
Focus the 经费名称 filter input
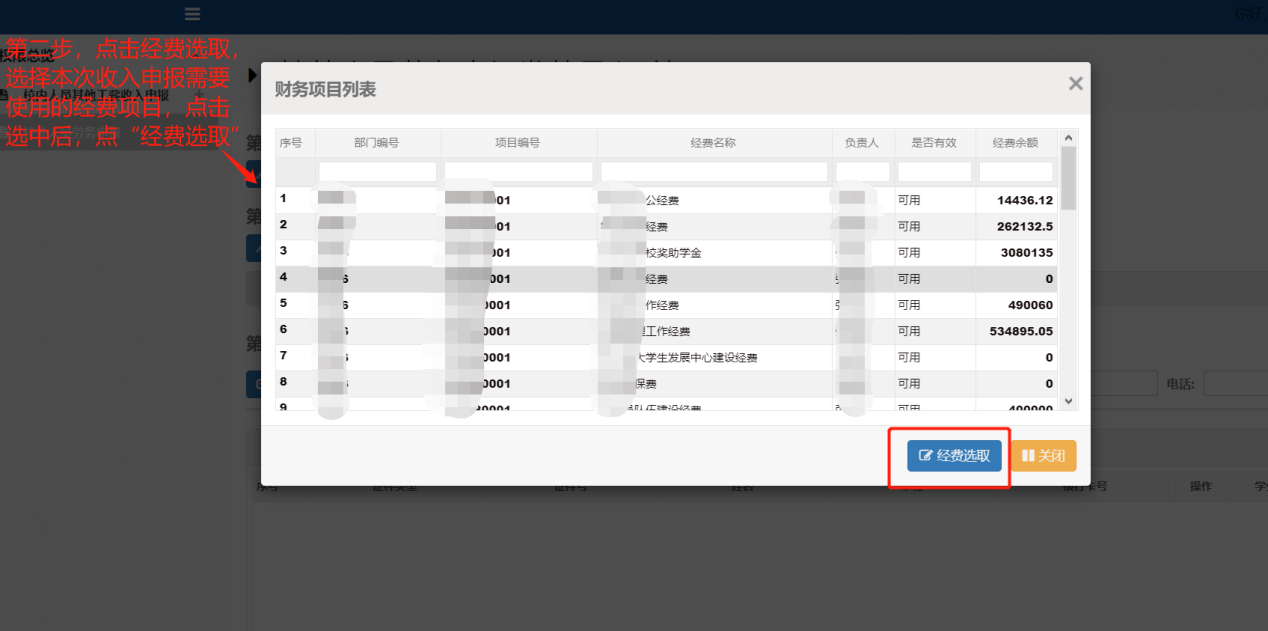point(714,172)
